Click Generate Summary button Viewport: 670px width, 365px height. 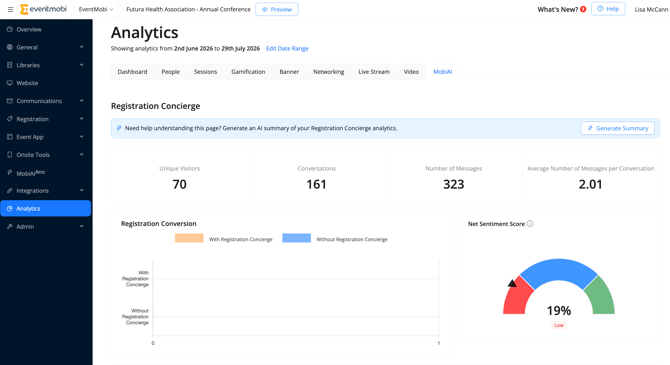click(x=617, y=128)
